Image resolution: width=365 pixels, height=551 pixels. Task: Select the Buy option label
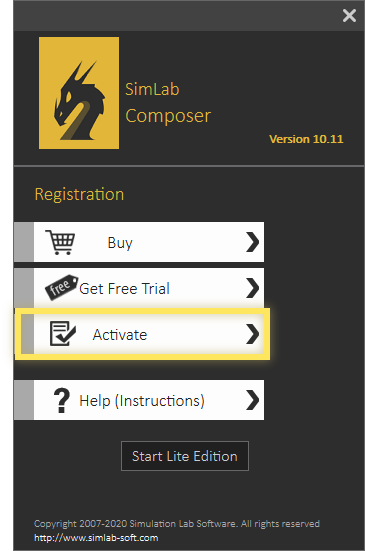[120, 243]
